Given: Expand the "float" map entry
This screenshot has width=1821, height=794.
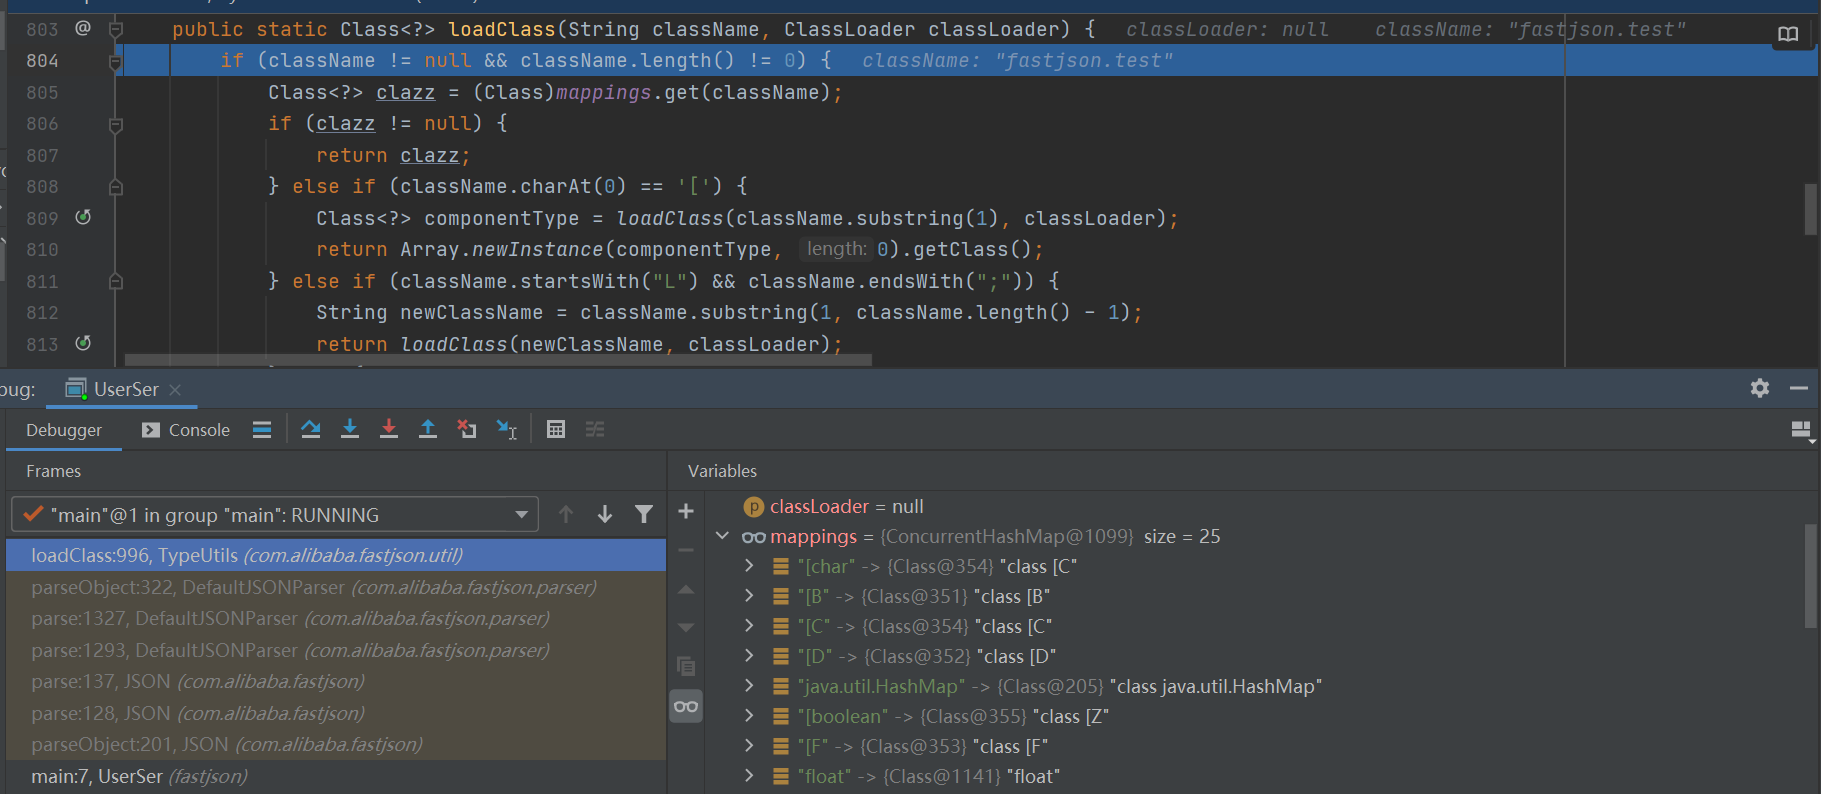Looking at the screenshot, I should (x=749, y=776).
